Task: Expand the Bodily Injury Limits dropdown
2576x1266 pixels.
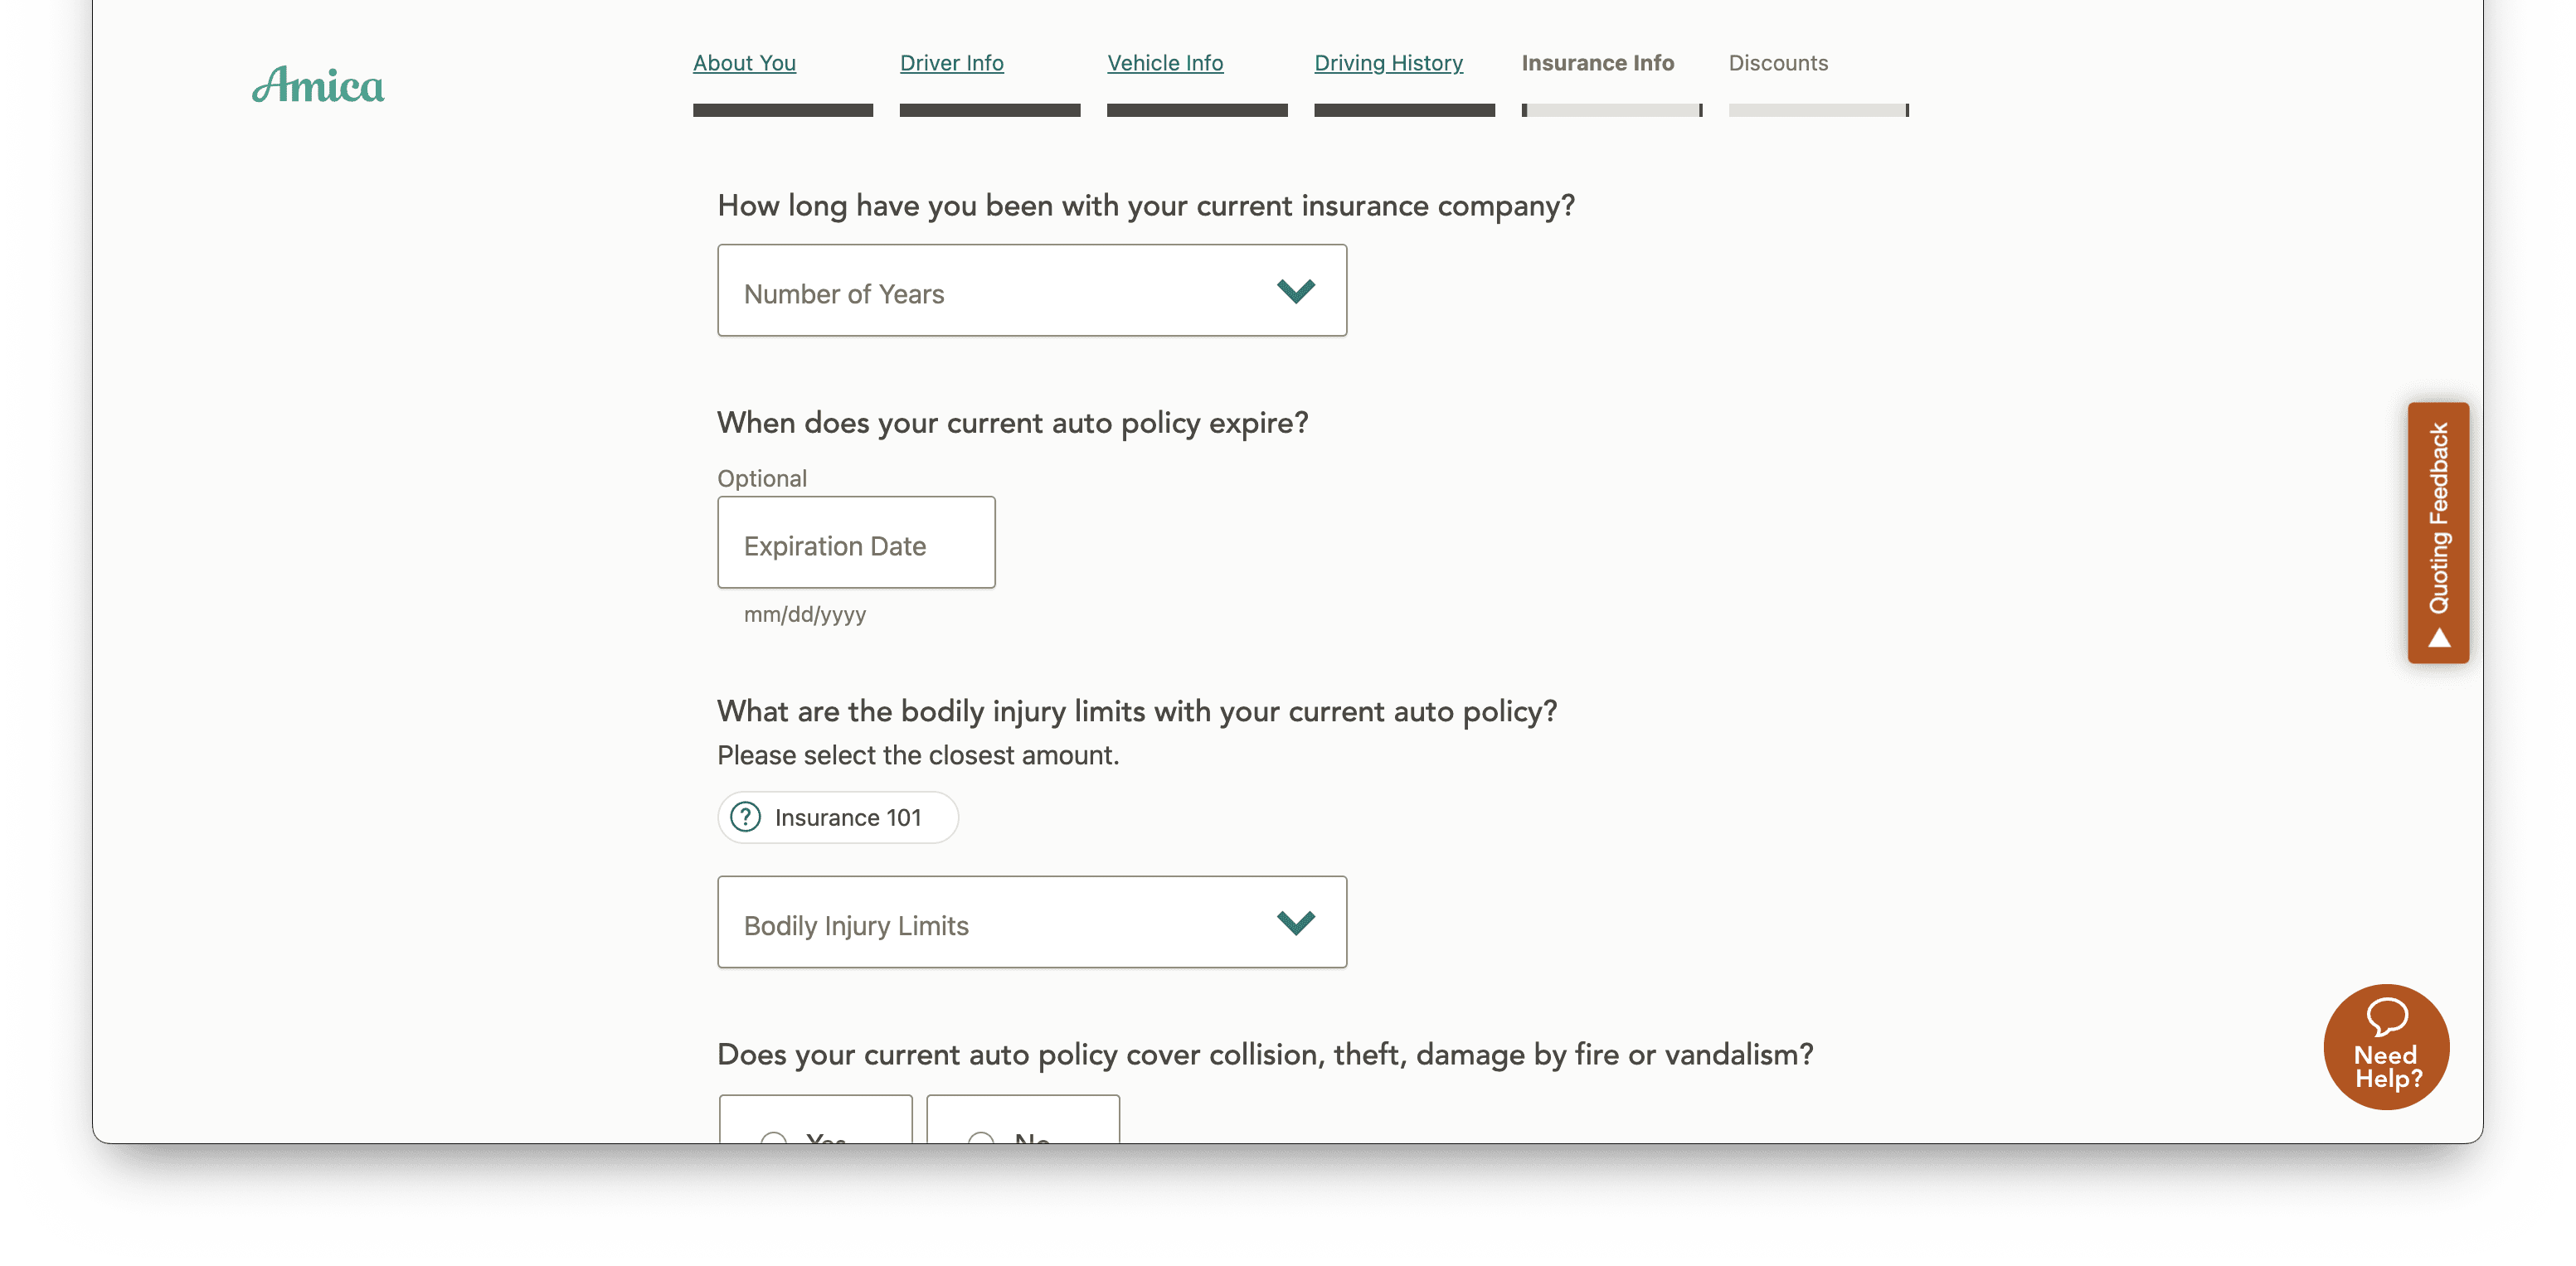Action: click(x=1032, y=922)
